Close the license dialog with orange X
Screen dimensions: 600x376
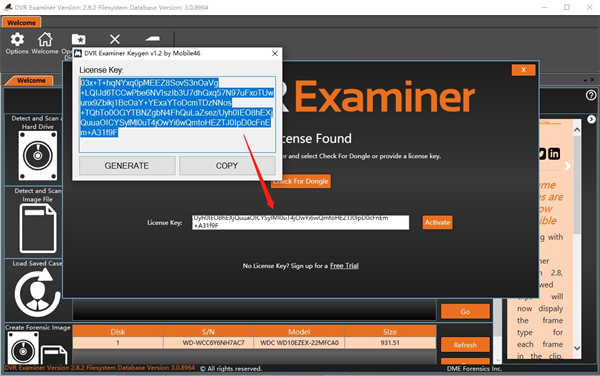click(x=523, y=70)
